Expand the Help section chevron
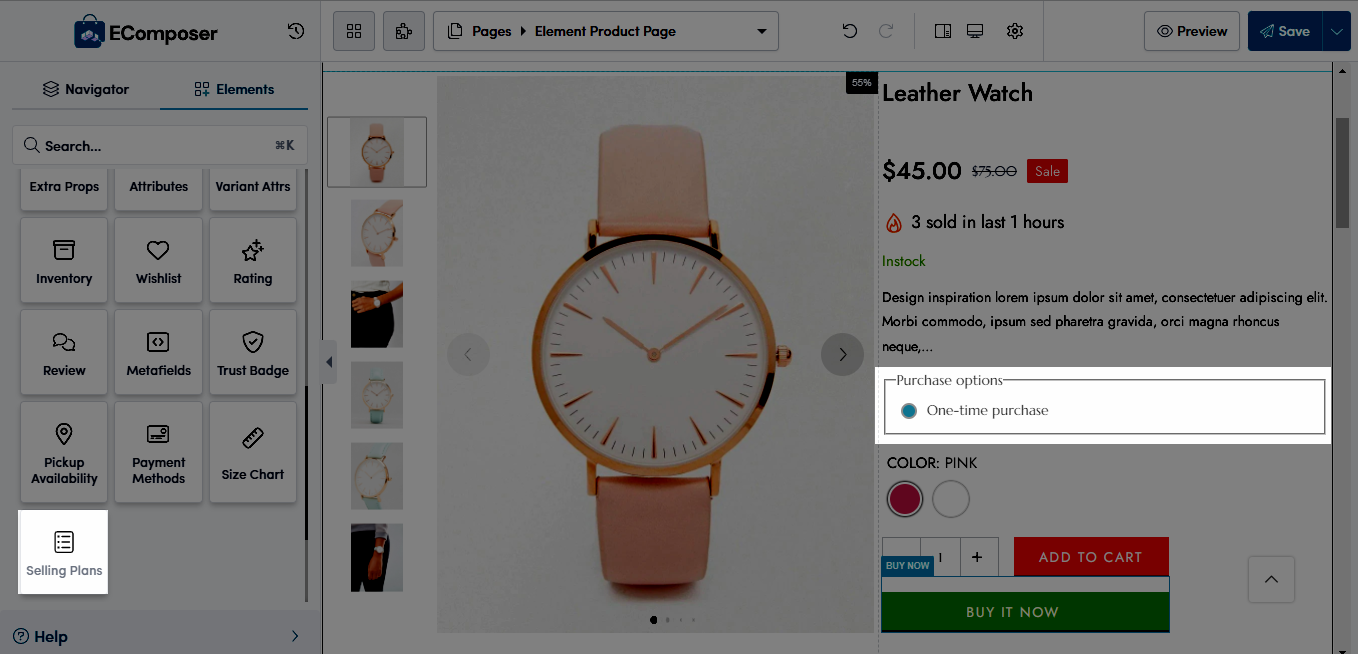Viewport: 1358px width, 654px height. (x=295, y=636)
